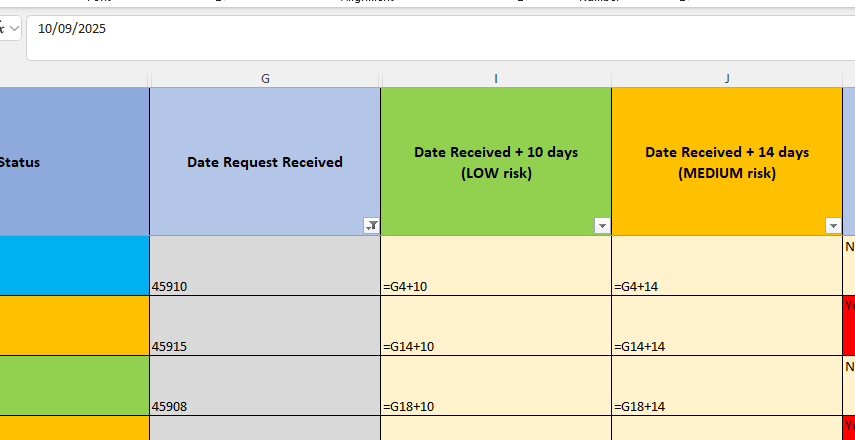This screenshot has width=855, height=440.
Task: Select column I header
Action: point(496,79)
